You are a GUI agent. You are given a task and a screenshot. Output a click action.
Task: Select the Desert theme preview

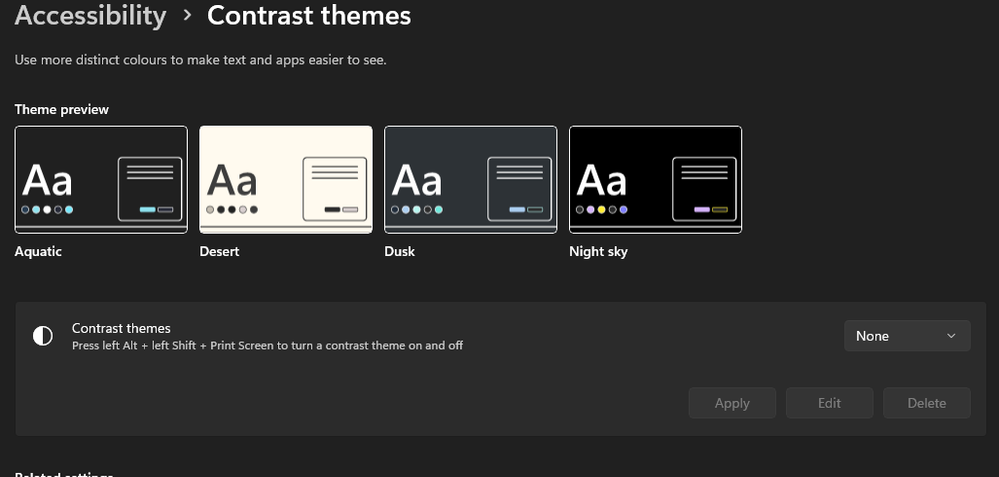tap(286, 180)
